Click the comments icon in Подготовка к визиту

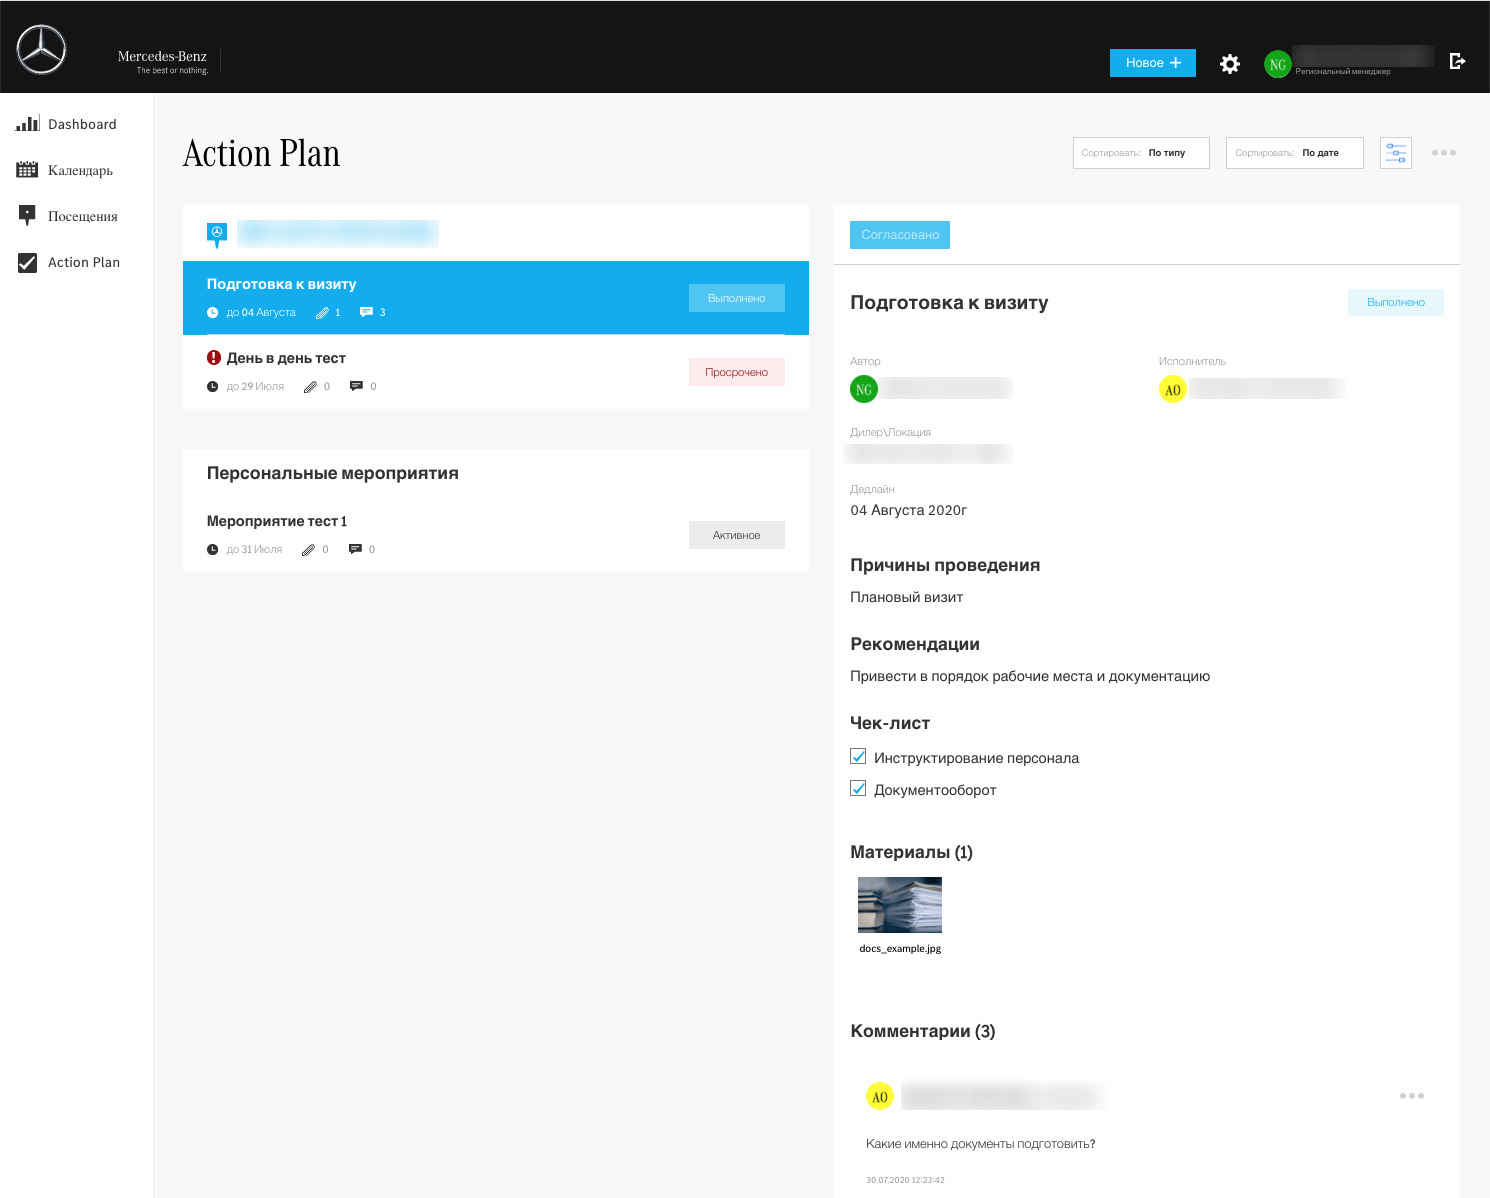[366, 312]
